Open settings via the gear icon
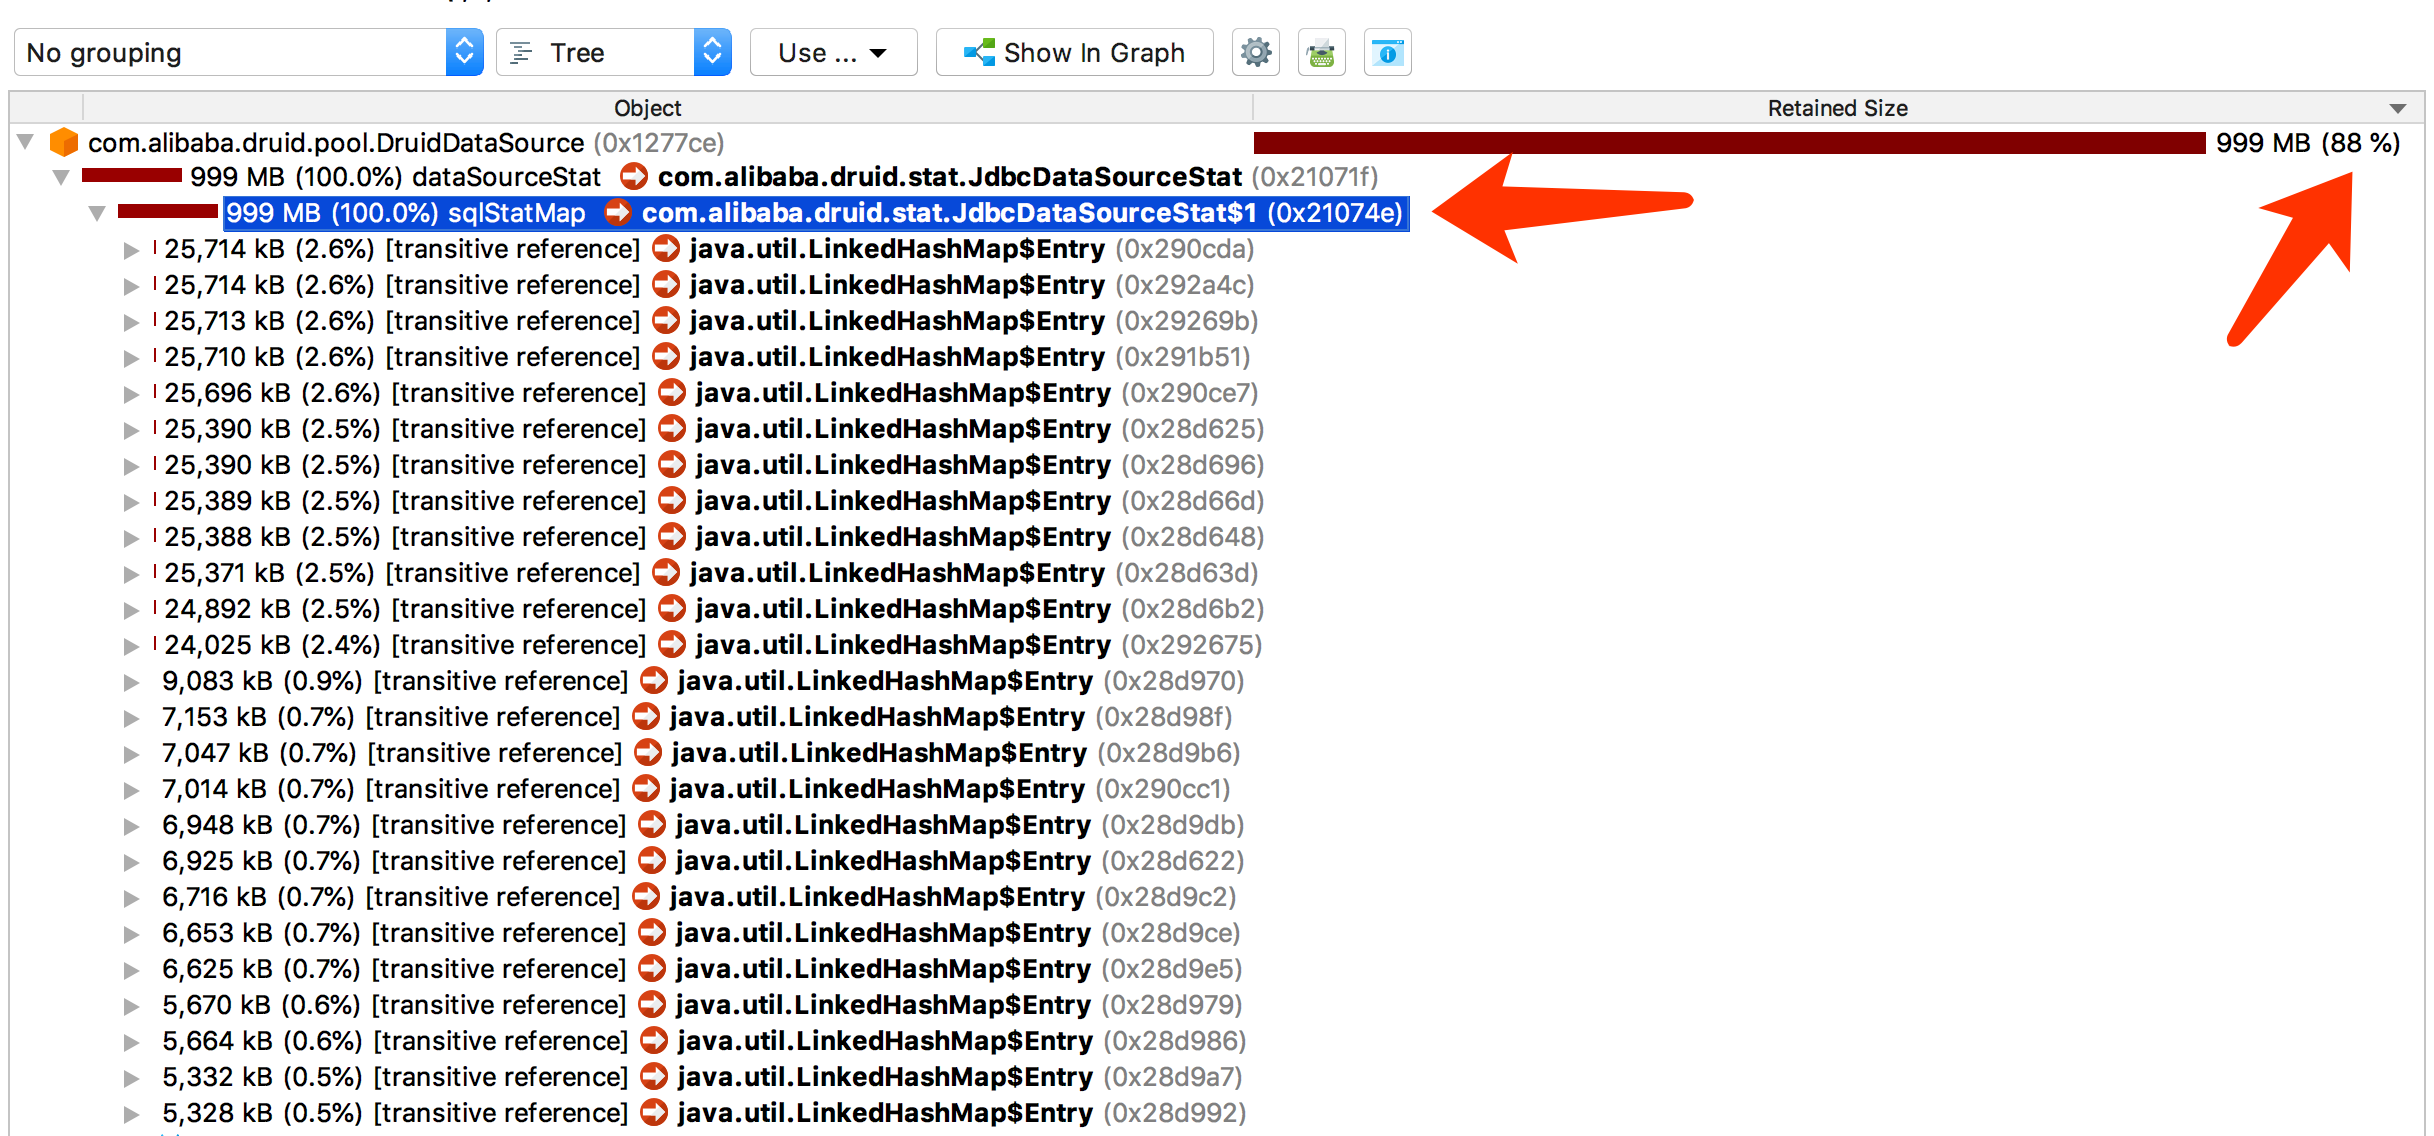Screen dimensions: 2434x1136 1256,52
